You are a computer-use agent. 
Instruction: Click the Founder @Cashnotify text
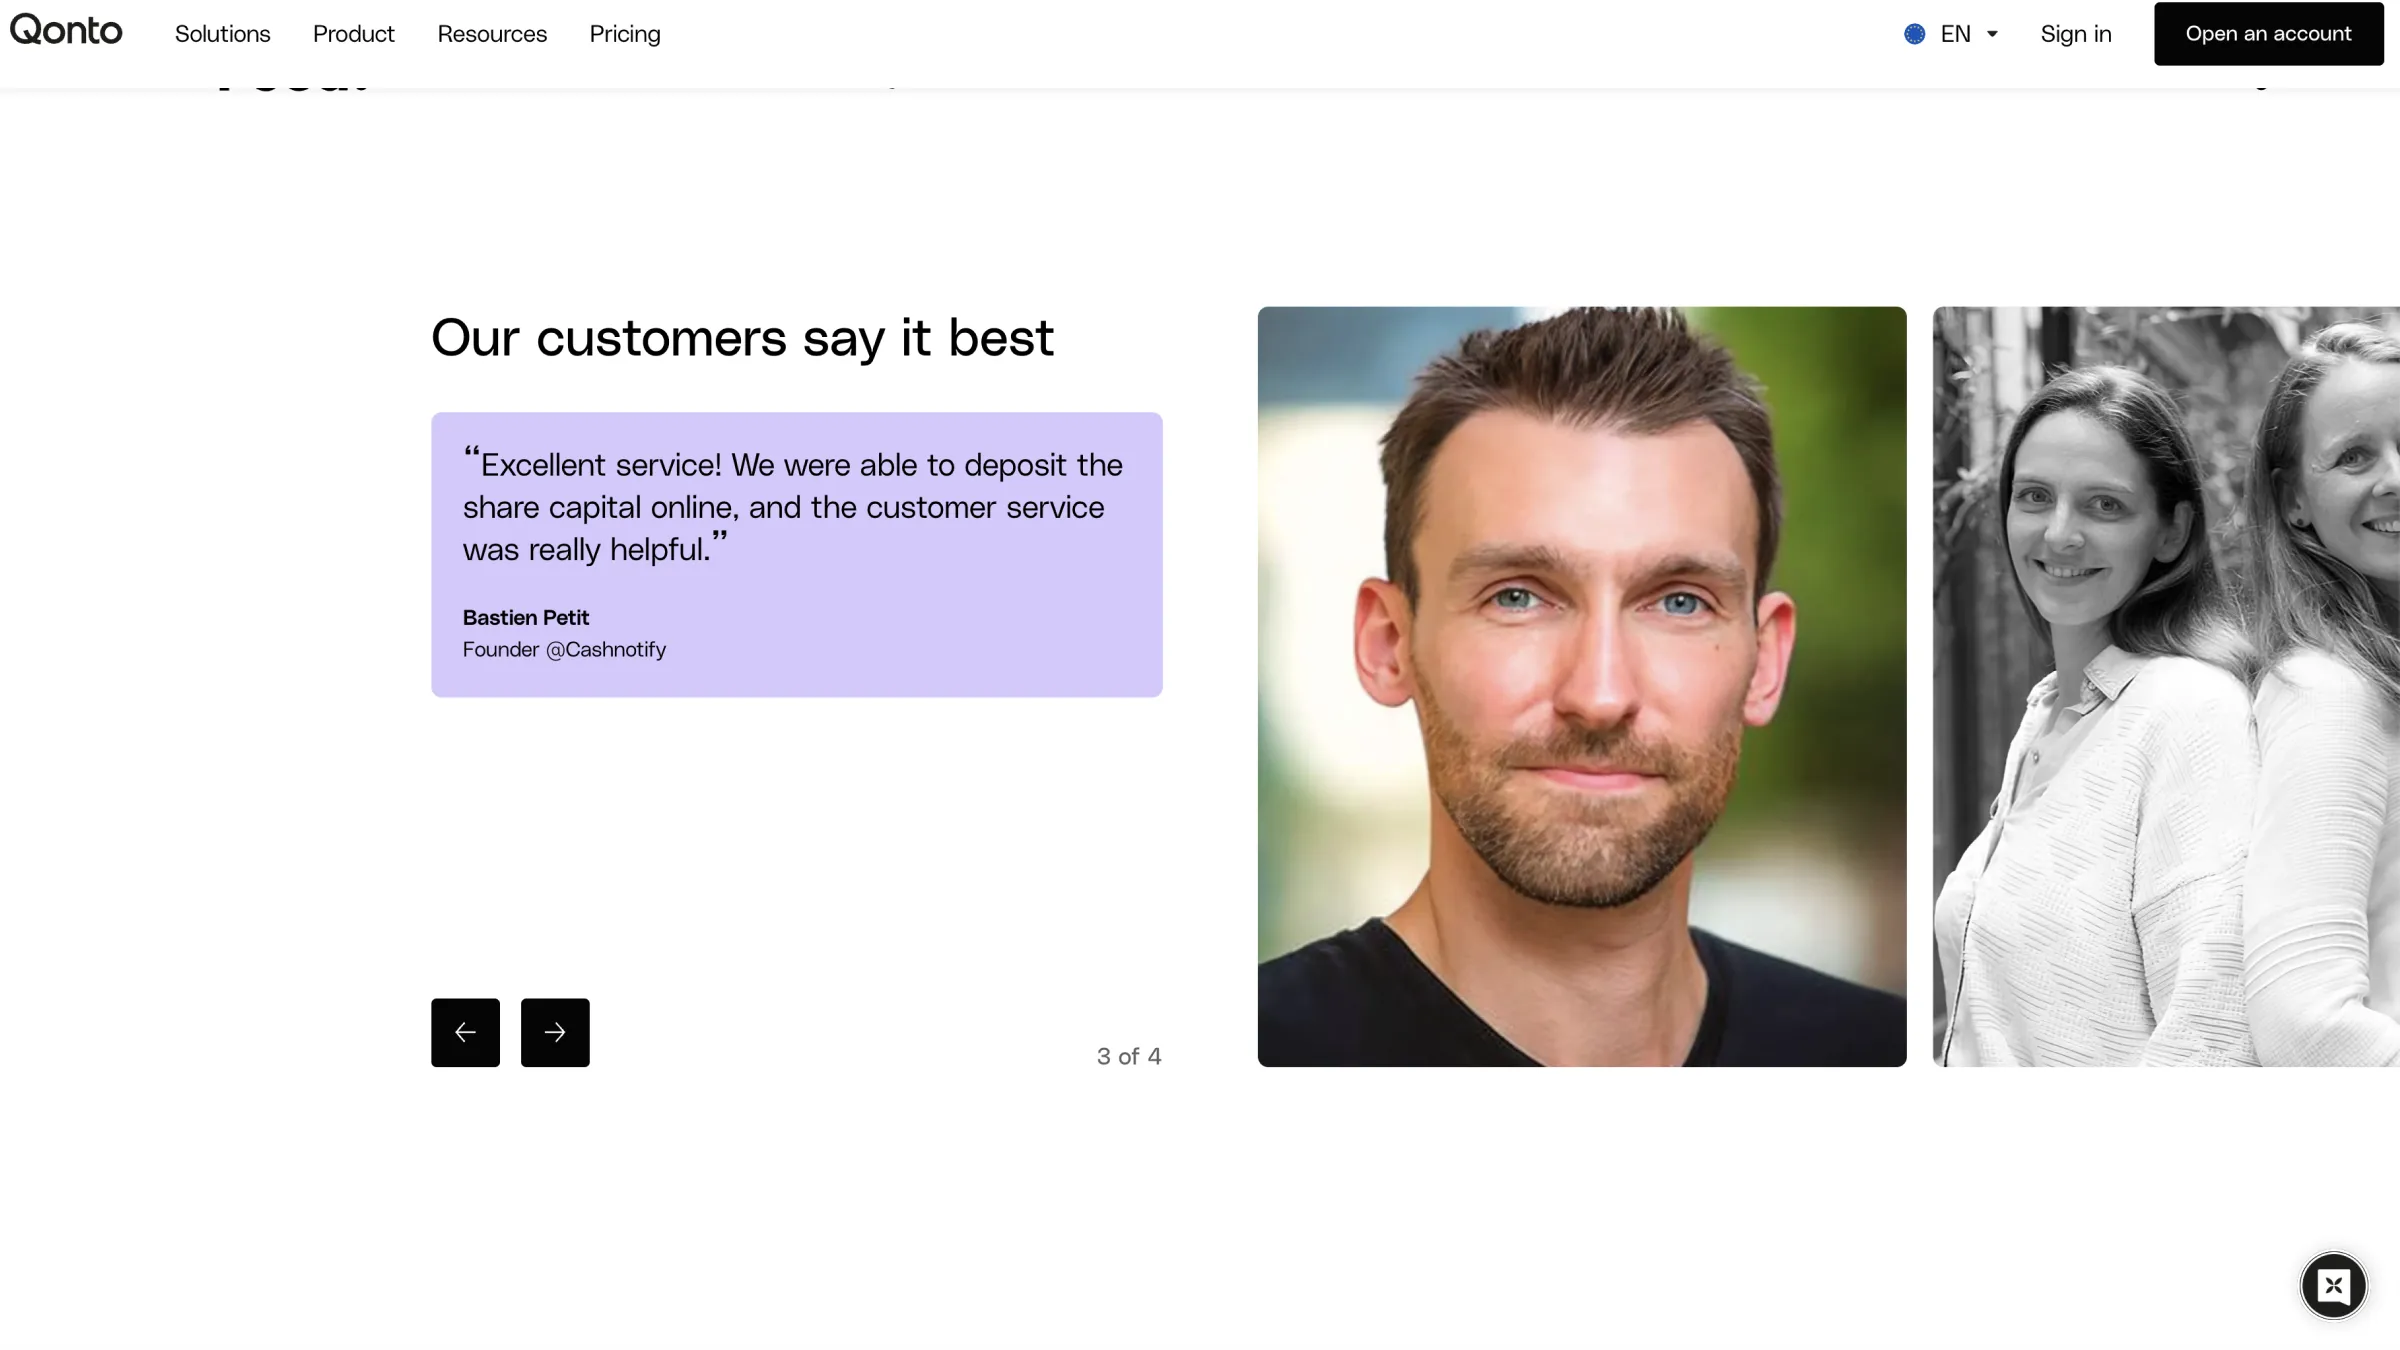564,649
